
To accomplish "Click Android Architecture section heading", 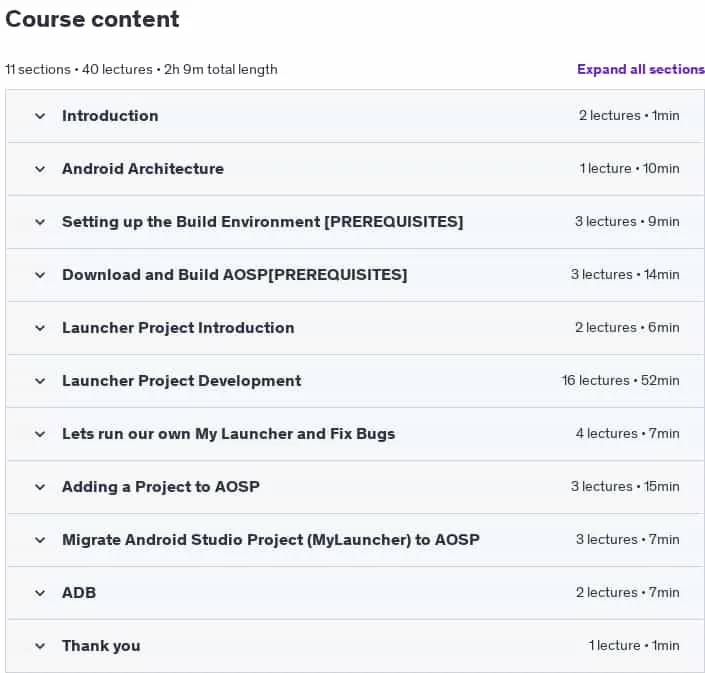I will pyautogui.click(x=143, y=169).
